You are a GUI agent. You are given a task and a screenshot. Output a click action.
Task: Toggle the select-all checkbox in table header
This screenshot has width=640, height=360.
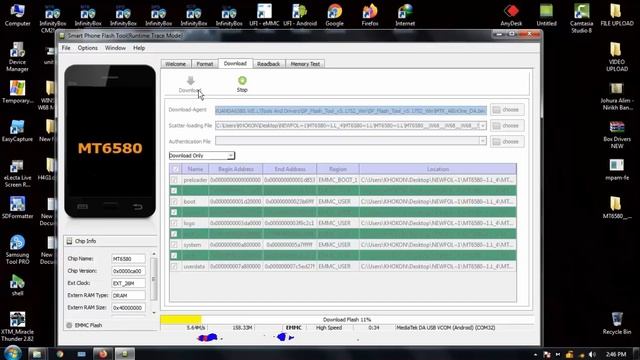pyautogui.click(x=176, y=169)
